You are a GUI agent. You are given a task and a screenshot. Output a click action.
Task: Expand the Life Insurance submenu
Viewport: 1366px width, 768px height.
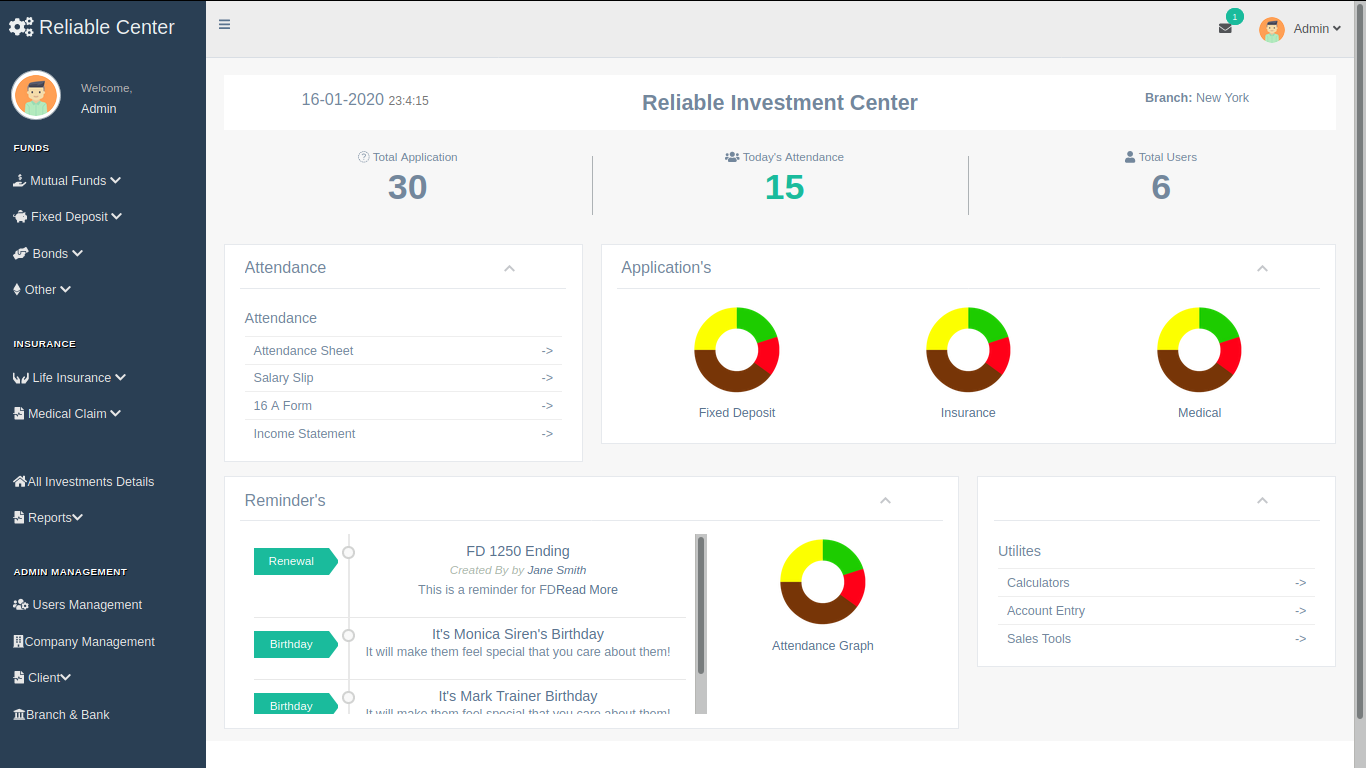(121, 378)
